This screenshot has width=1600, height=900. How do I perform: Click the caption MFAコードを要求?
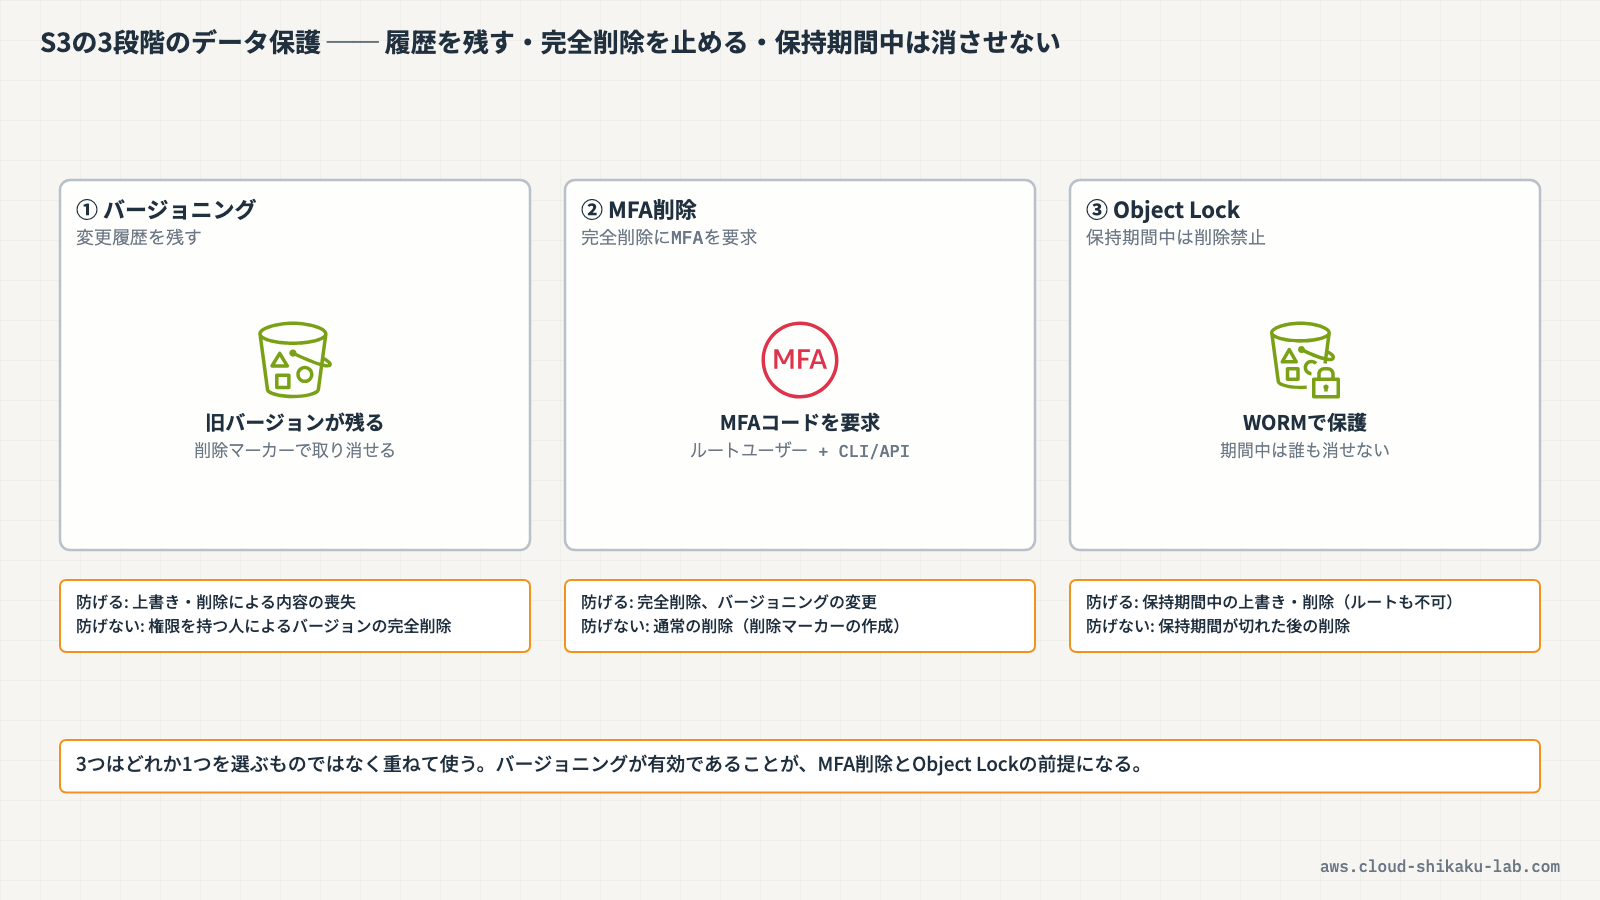pyautogui.click(x=800, y=422)
